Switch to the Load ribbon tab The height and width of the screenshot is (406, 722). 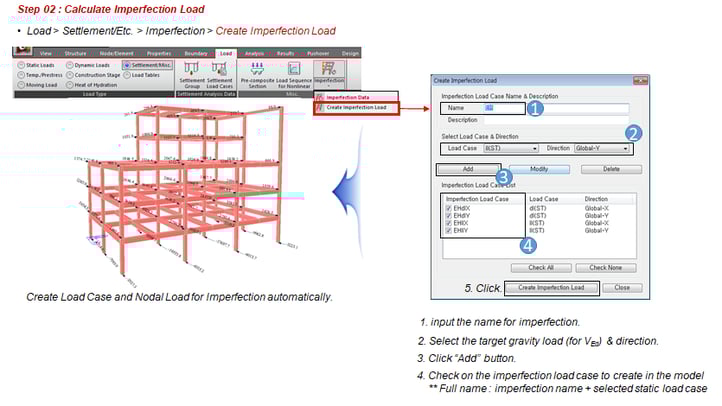(x=226, y=53)
